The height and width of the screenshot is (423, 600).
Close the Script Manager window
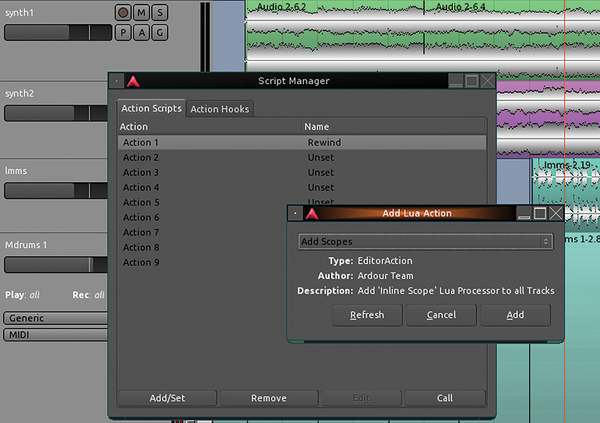click(x=487, y=81)
